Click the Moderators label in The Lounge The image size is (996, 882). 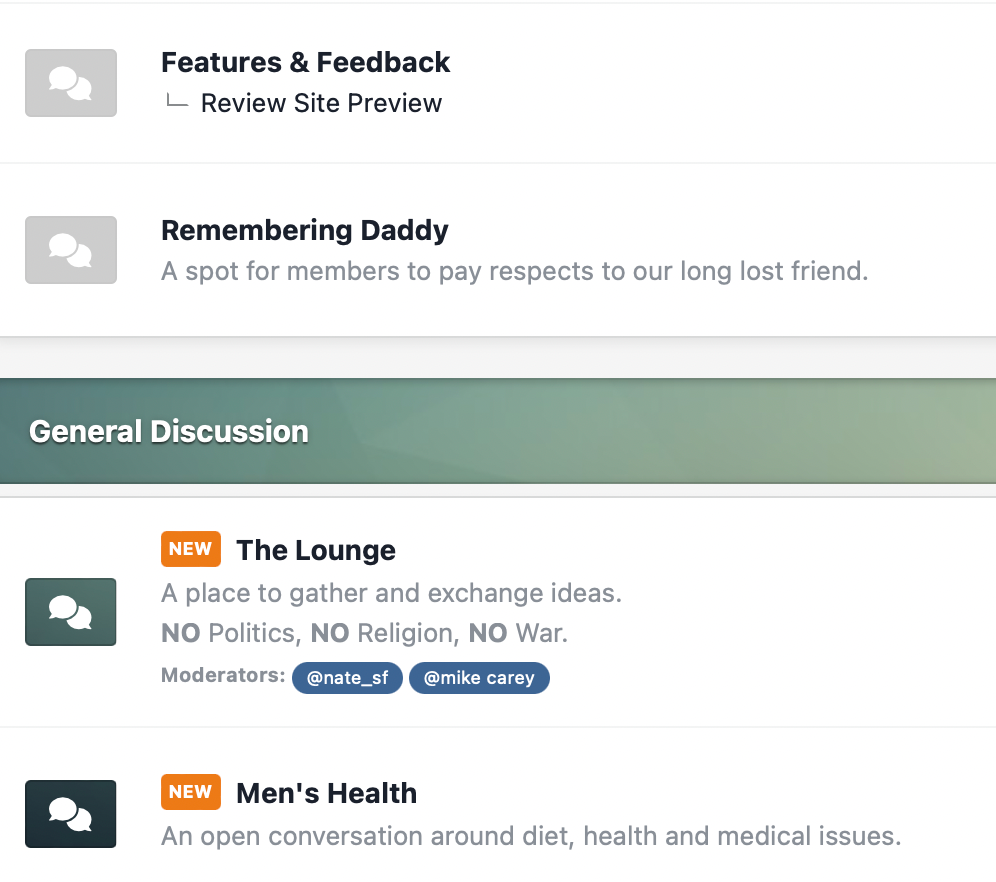tap(222, 676)
